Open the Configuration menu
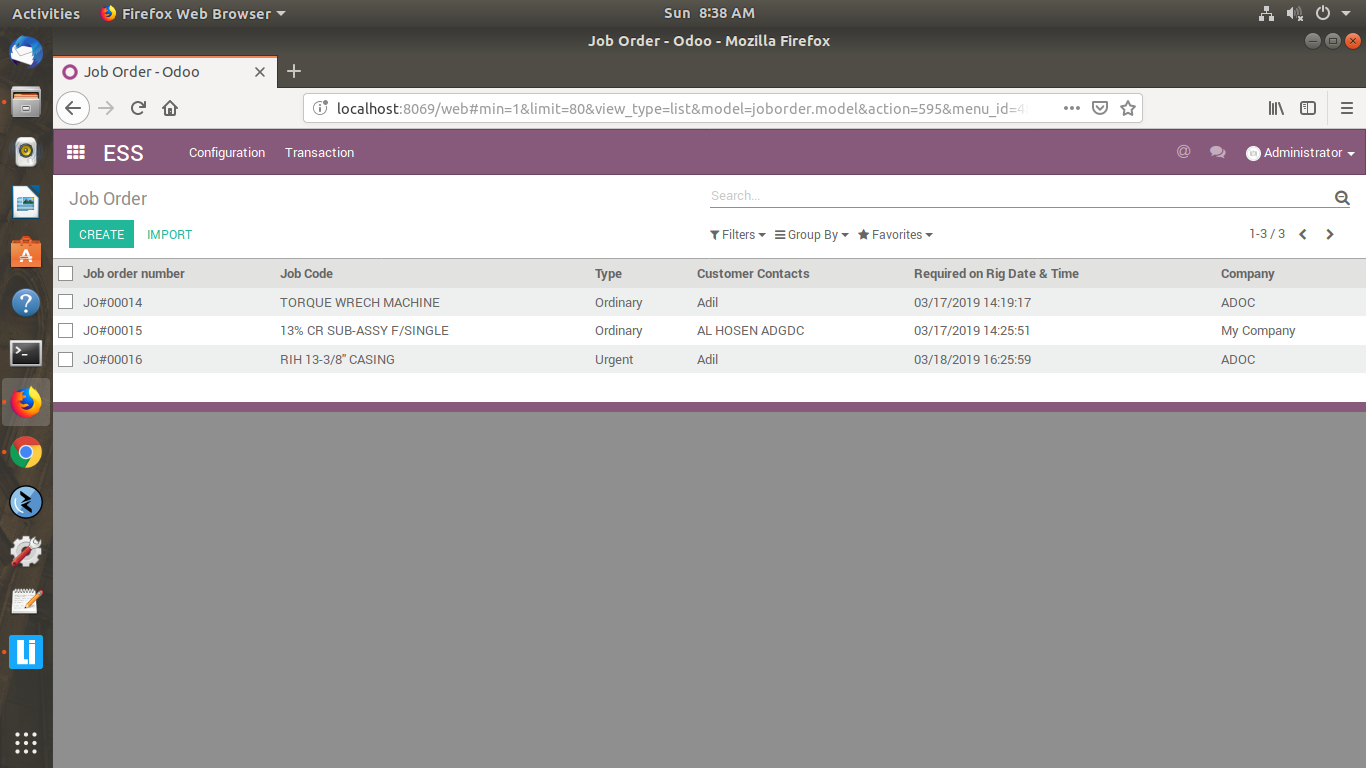 [227, 152]
